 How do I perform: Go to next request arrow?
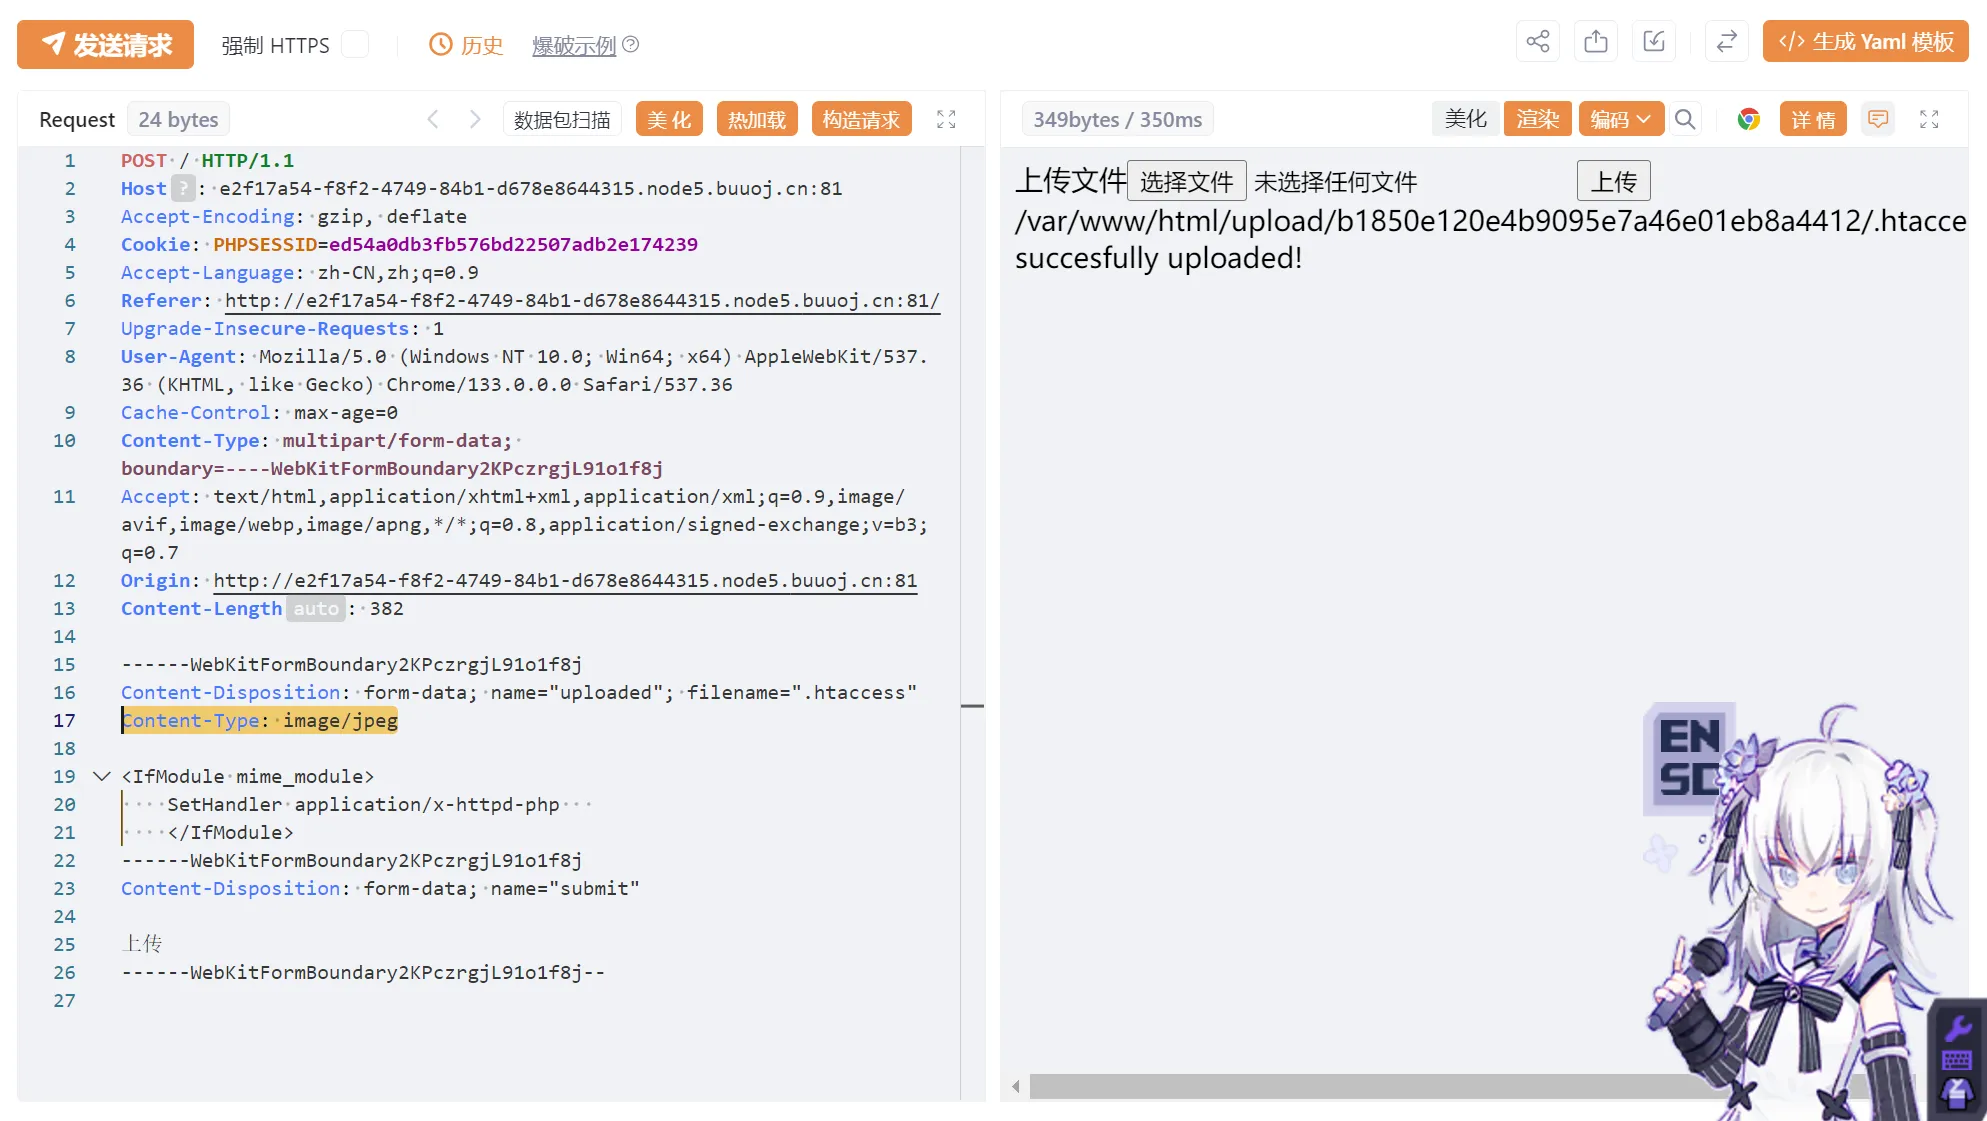click(x=475, y=119)
